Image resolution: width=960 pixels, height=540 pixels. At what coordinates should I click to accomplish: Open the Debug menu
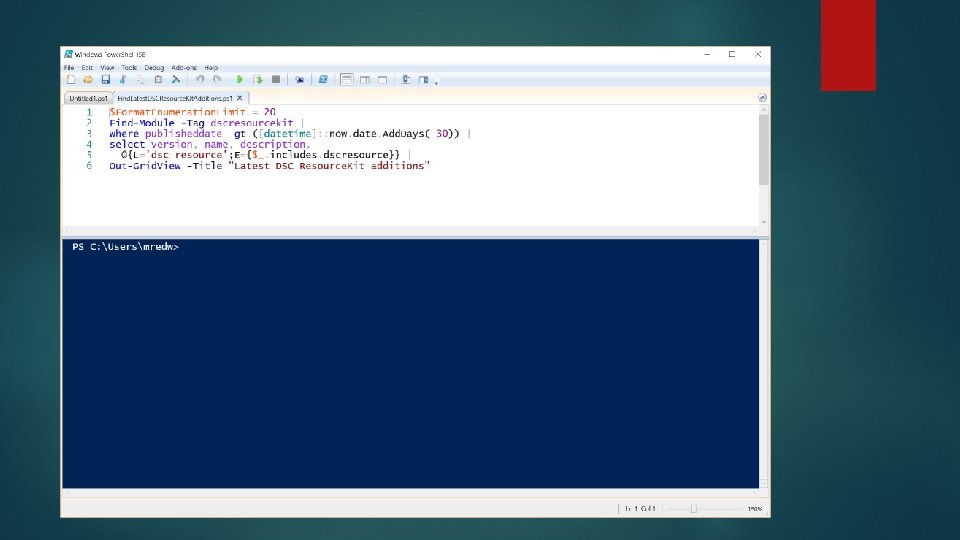pyautogui.click(x=154, y=68)
